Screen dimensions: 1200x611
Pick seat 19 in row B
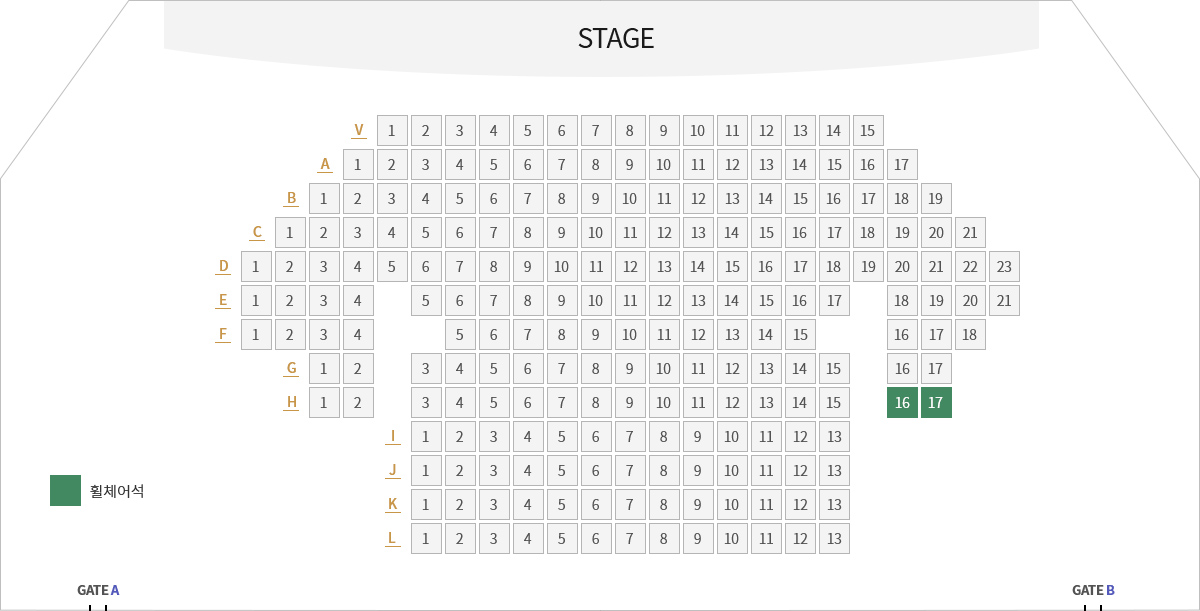click(x=936, y=199)
